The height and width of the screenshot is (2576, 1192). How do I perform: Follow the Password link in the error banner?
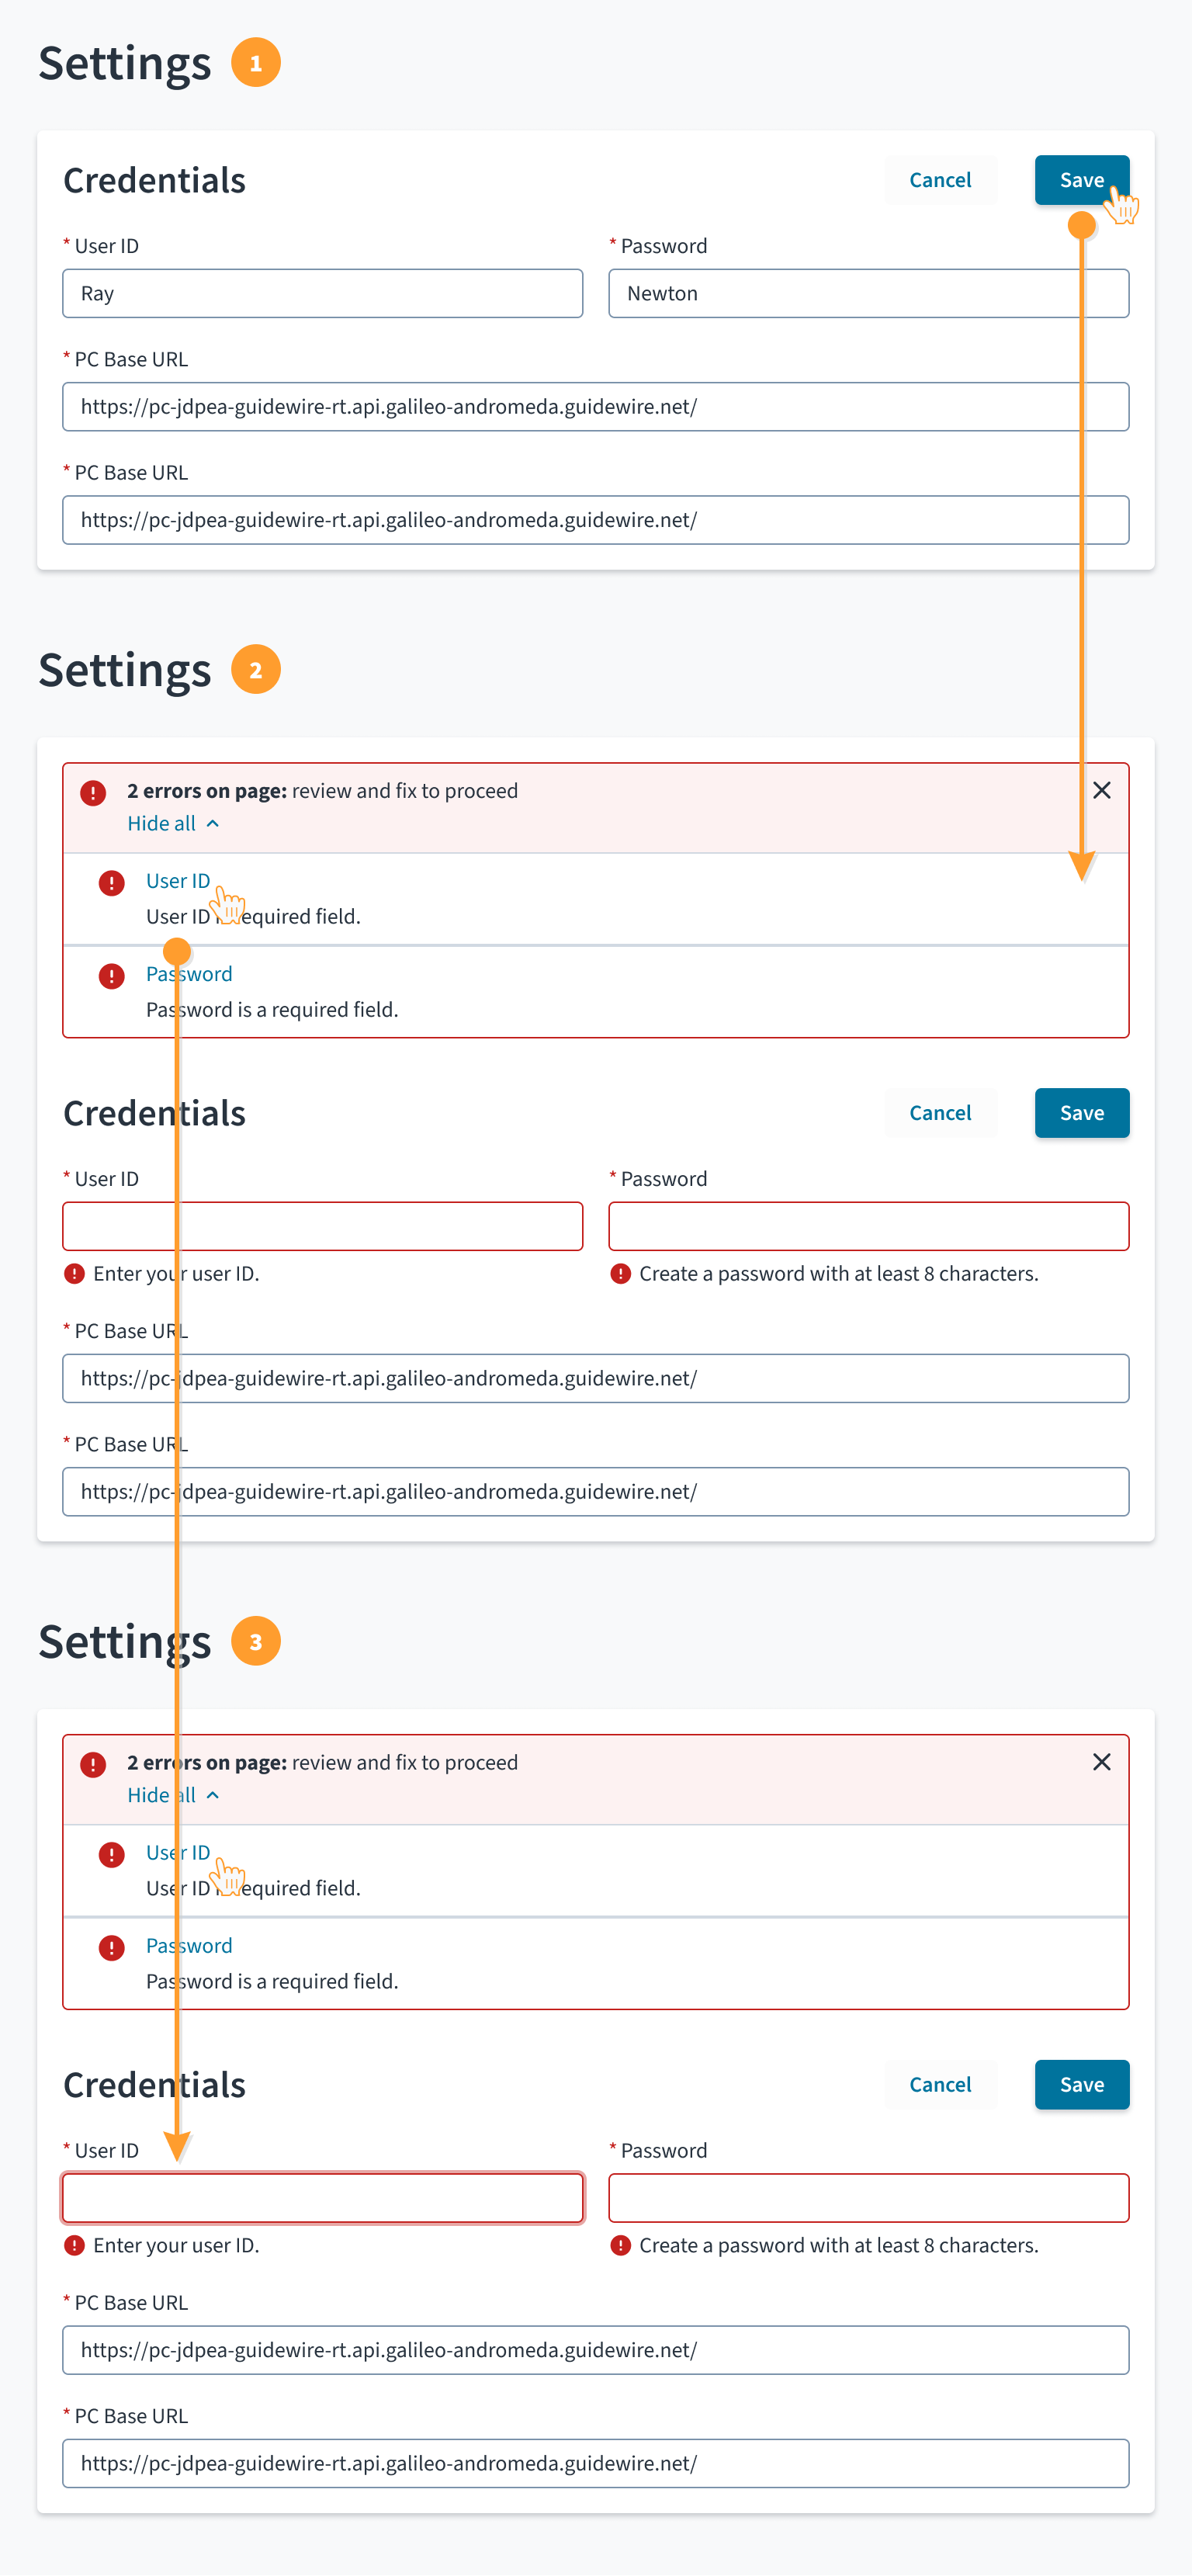tap(189, 973)
